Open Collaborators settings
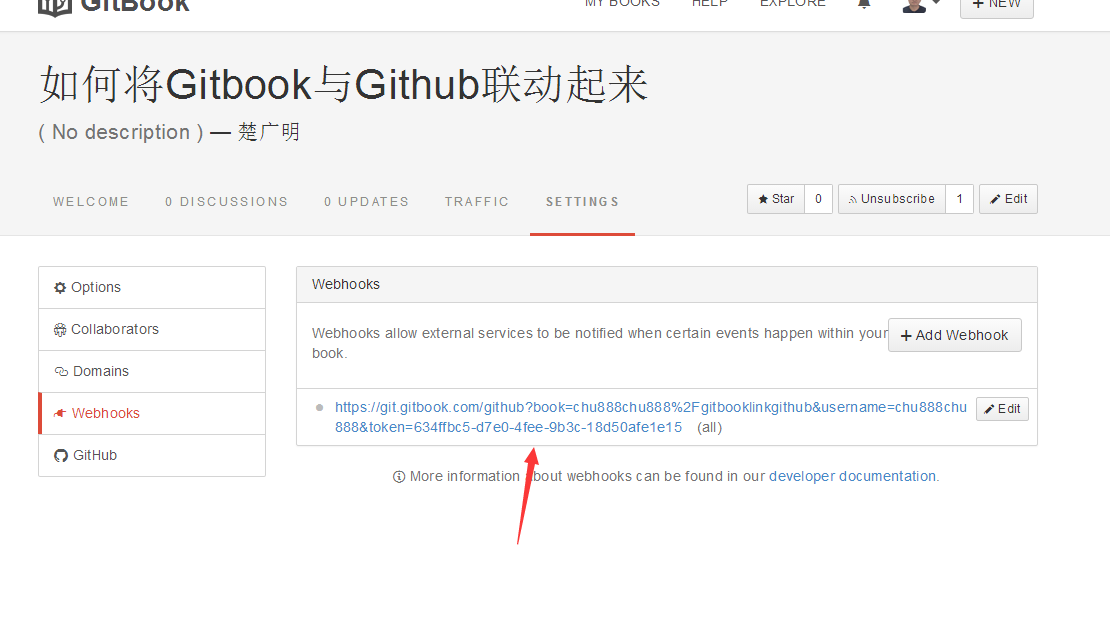The image size is (1110, 631). coord(151,329)
